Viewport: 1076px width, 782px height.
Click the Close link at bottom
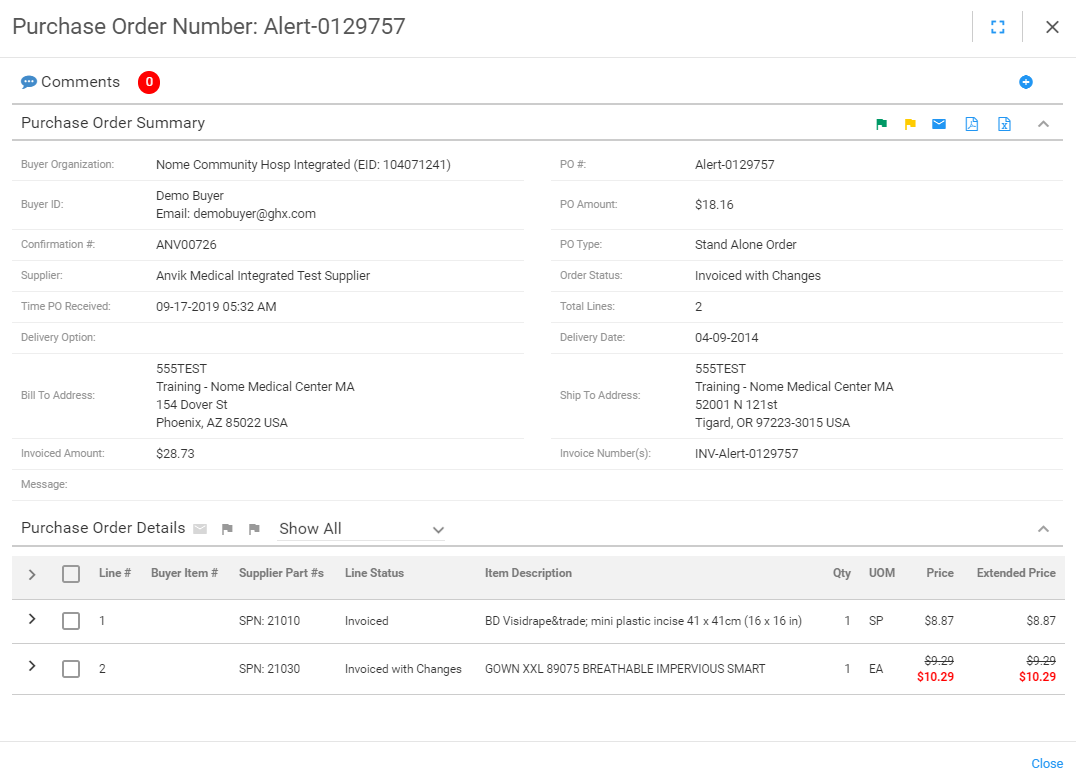pos(1047,763)
